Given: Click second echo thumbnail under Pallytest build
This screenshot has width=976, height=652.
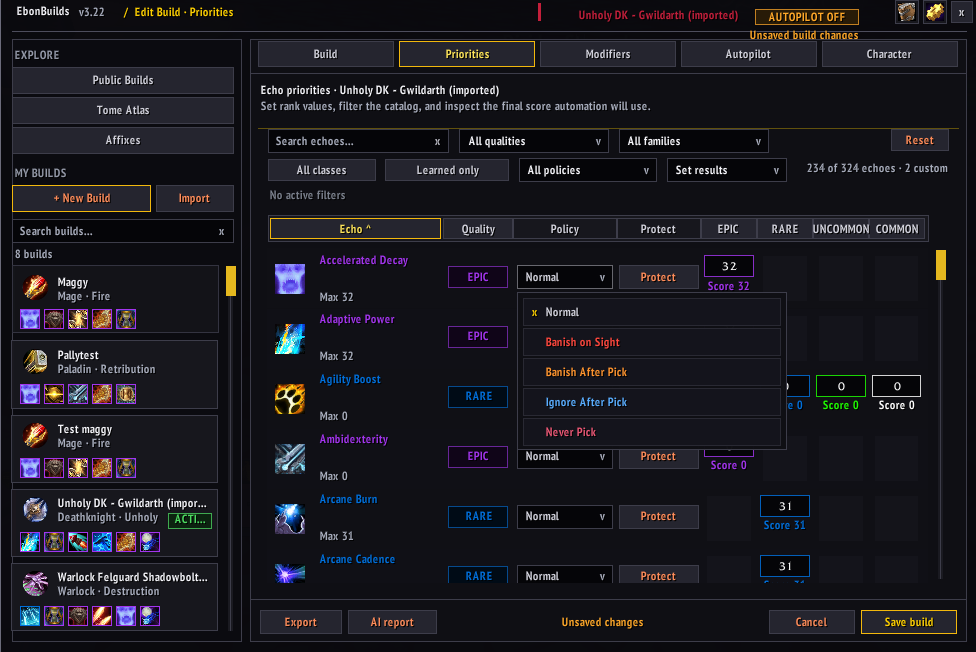Looking at the screenshot, I should 54,394.
